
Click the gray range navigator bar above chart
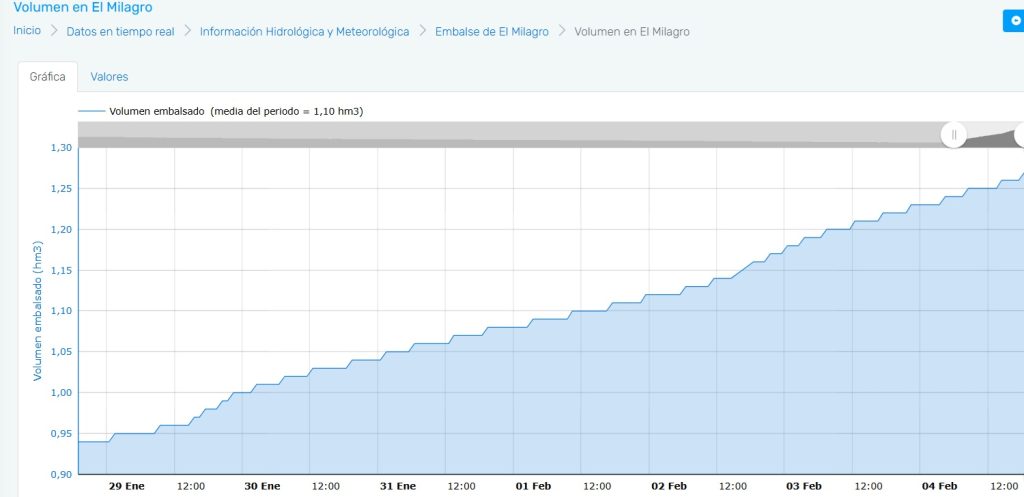[500, 135]
